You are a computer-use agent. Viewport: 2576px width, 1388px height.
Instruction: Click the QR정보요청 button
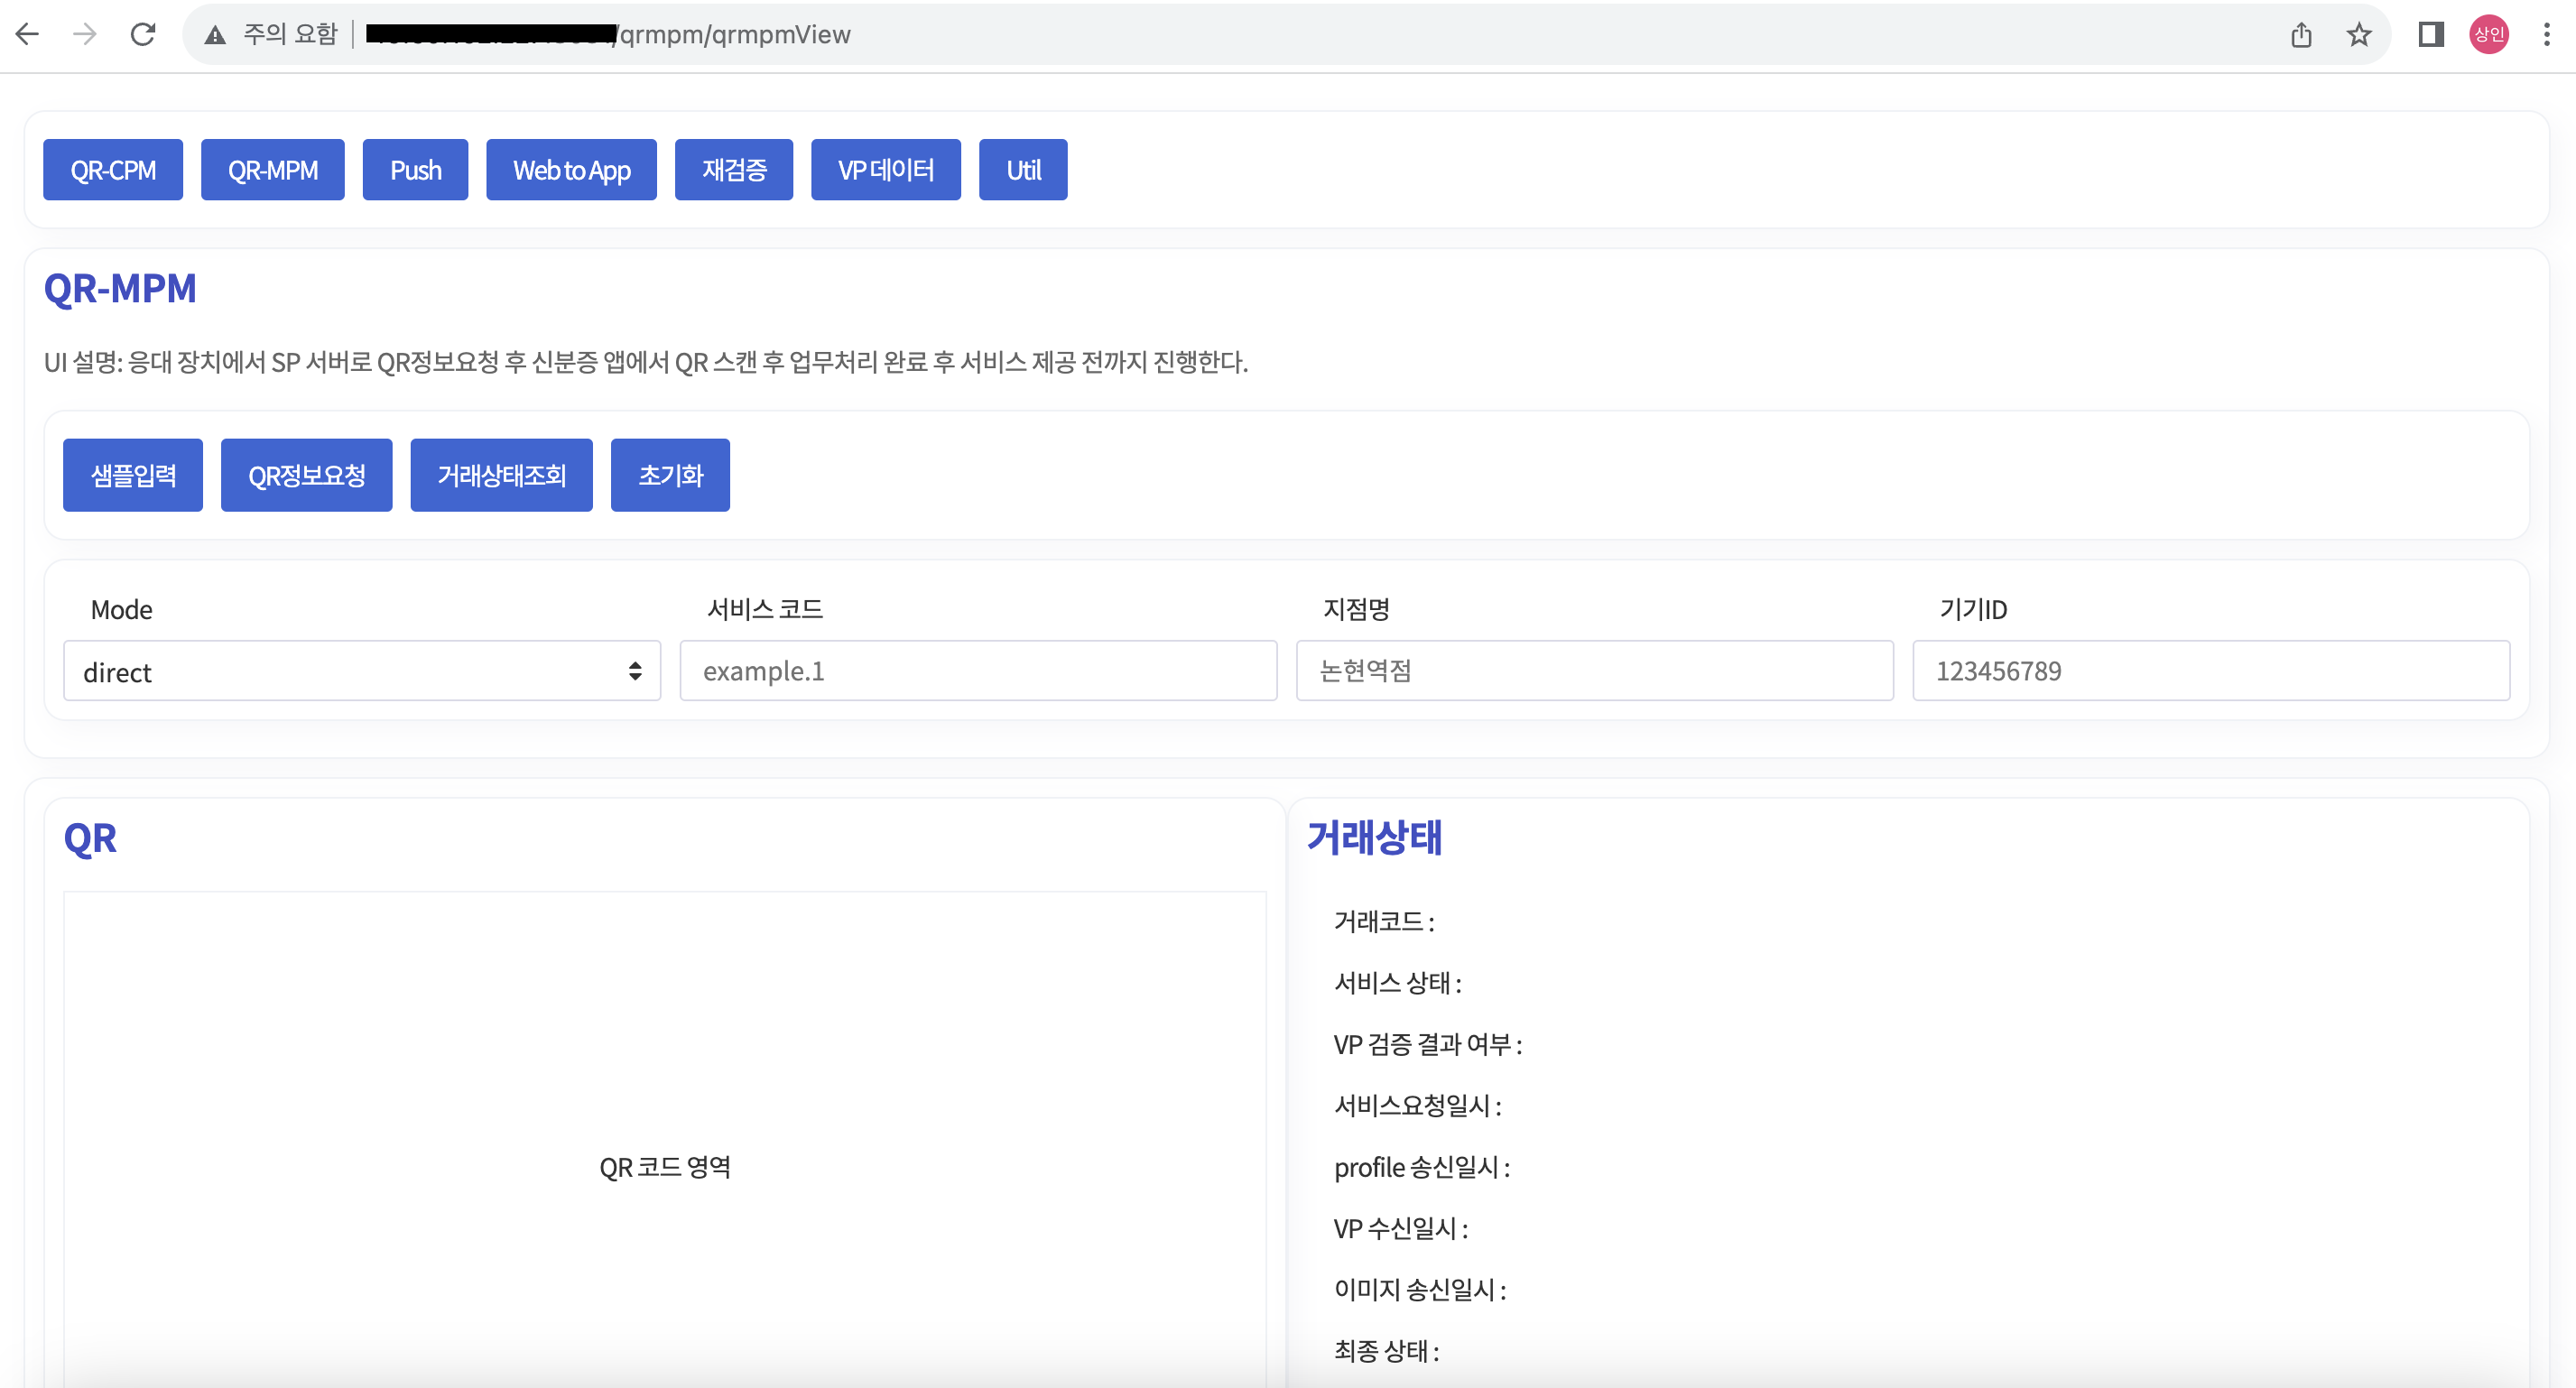(306, 475)
